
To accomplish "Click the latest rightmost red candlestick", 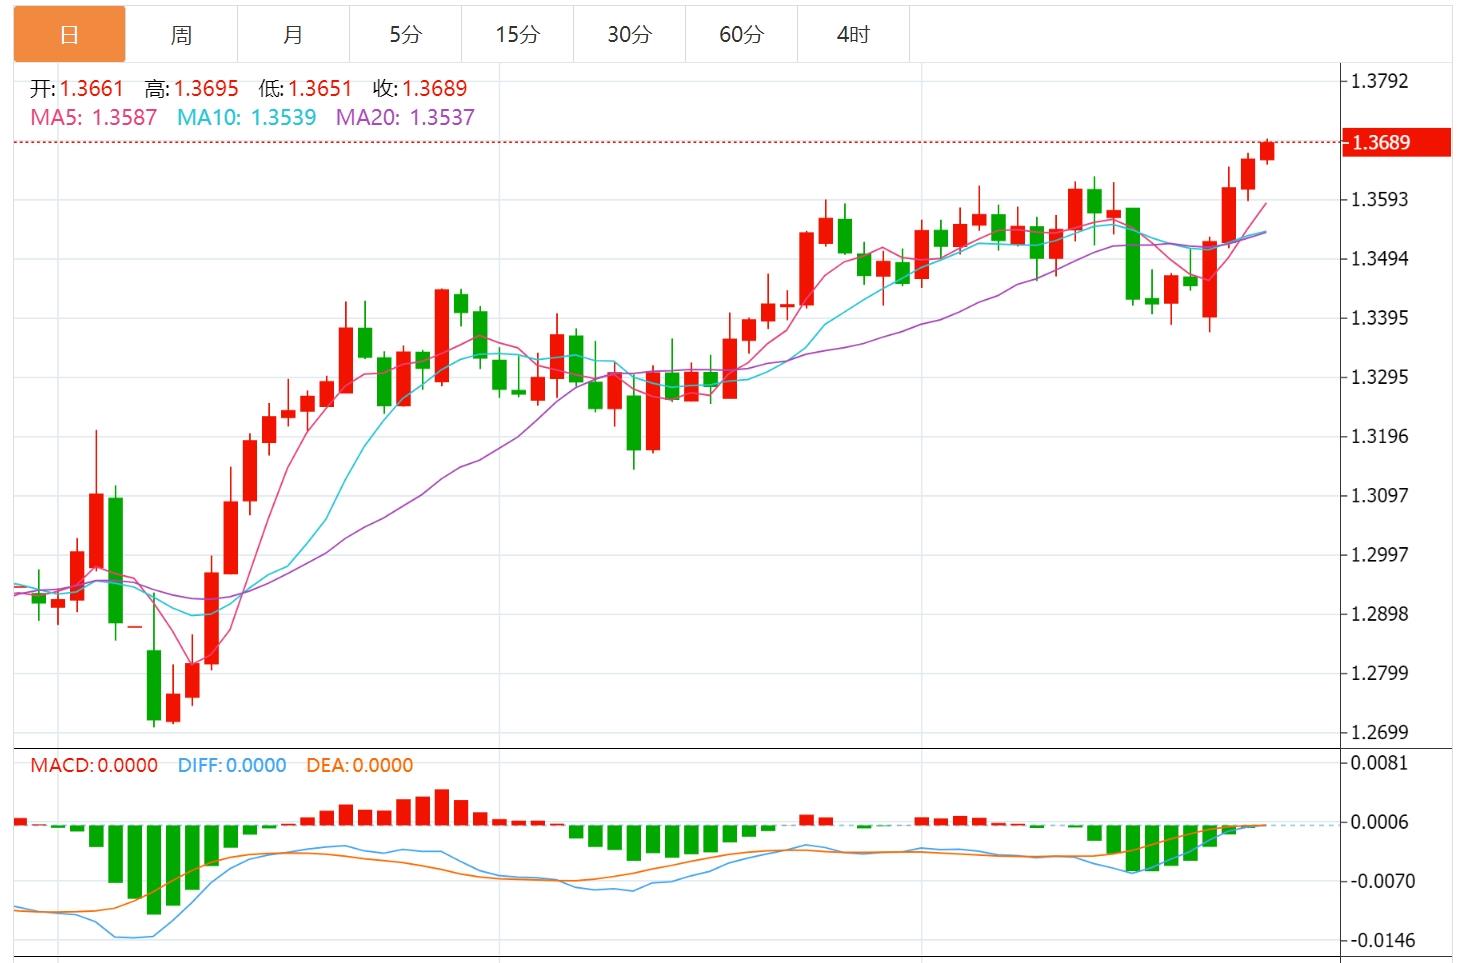I will (x=1267, y=151).
